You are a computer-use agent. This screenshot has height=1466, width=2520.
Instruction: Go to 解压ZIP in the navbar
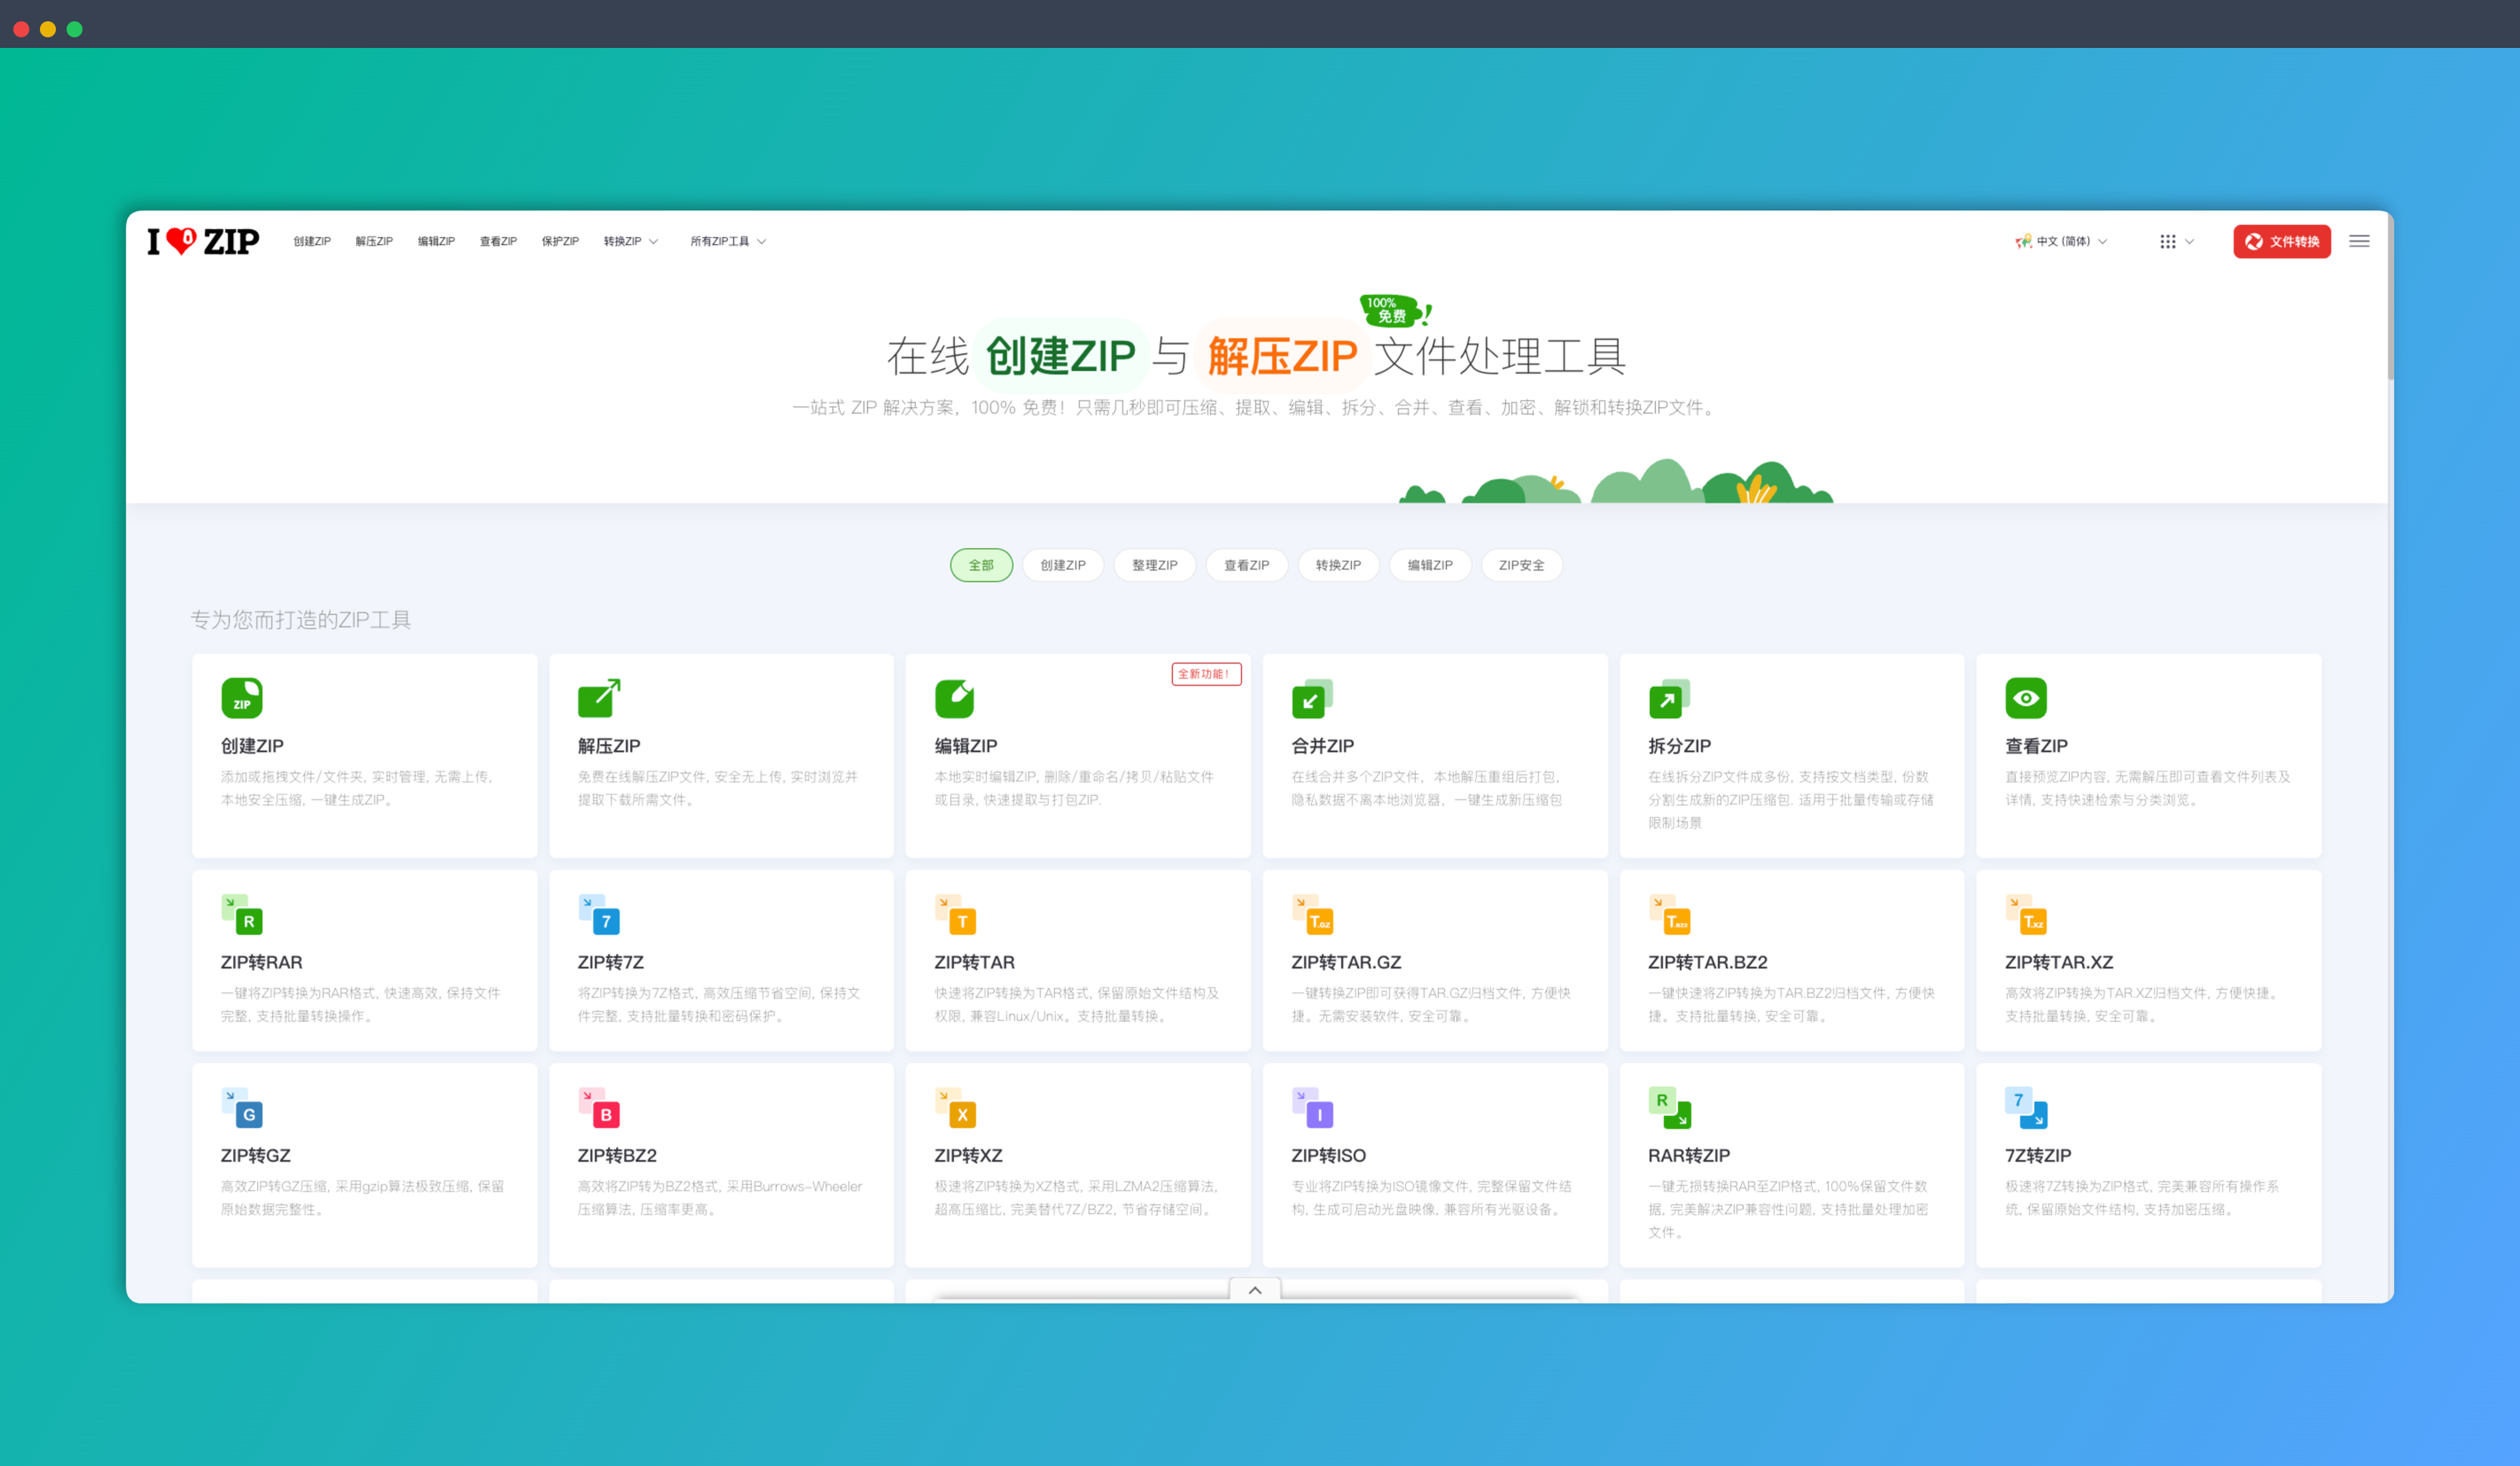click(374, 241)
